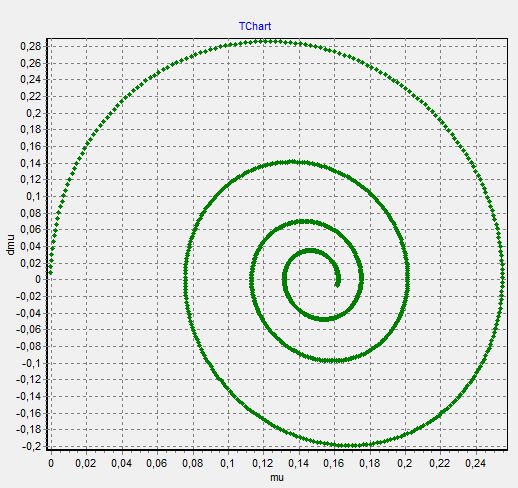The image size is (518, 488).
Task: Click the 0,1 label on vertical axis
Action: click(33, 196)
